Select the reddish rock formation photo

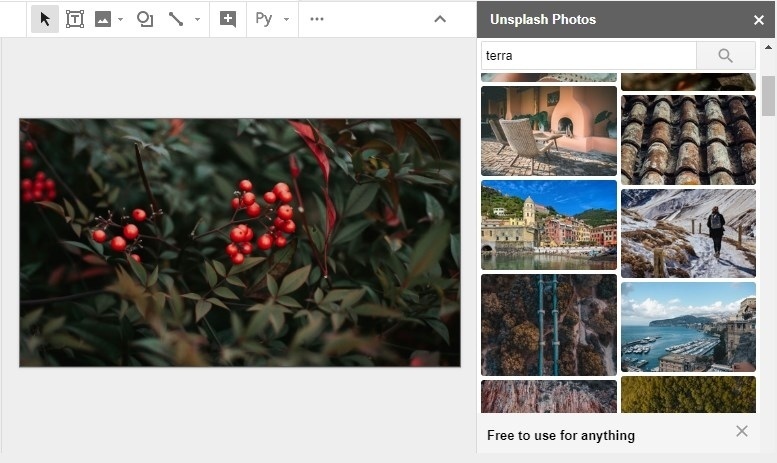pos(549,397)
